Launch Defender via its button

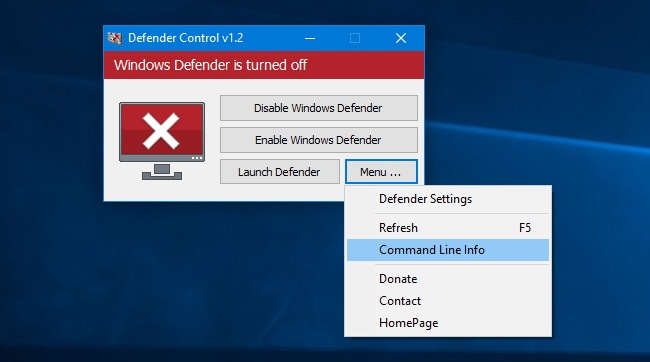[279, 172]
